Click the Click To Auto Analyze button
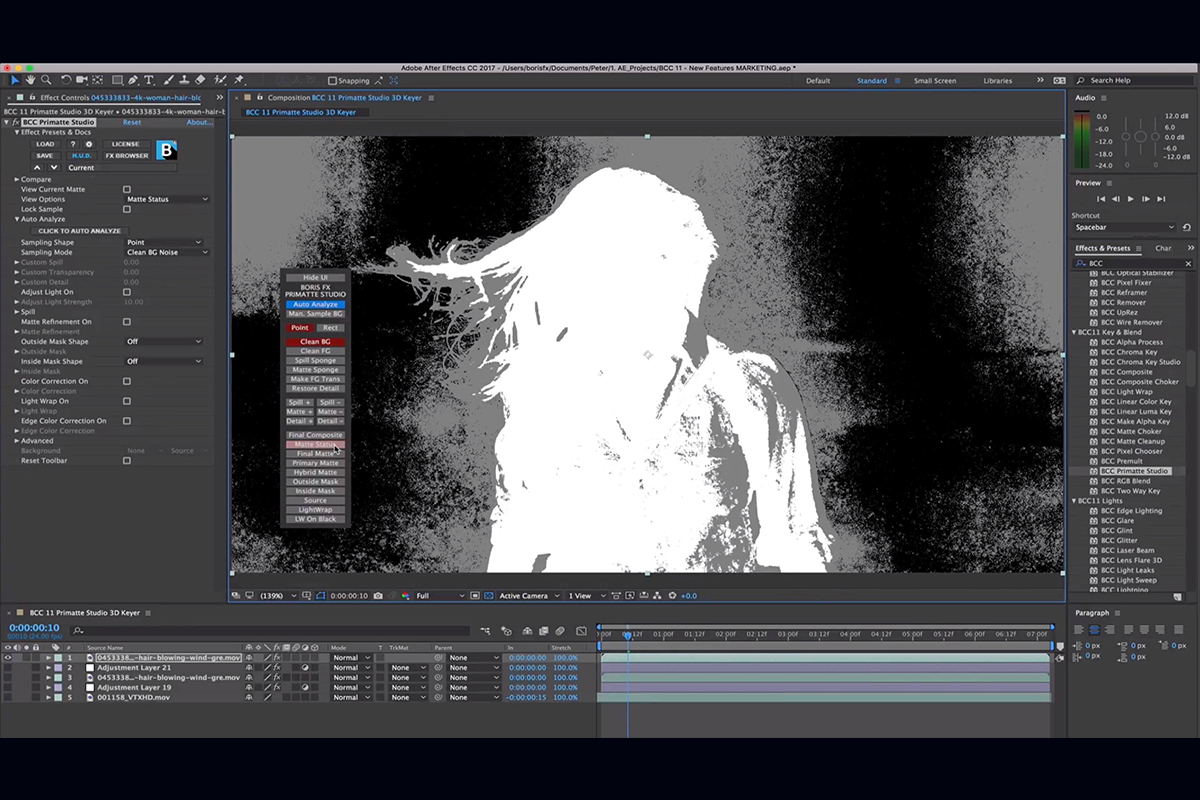Screen dimensions: 1200x800 [x=79, y=231]
